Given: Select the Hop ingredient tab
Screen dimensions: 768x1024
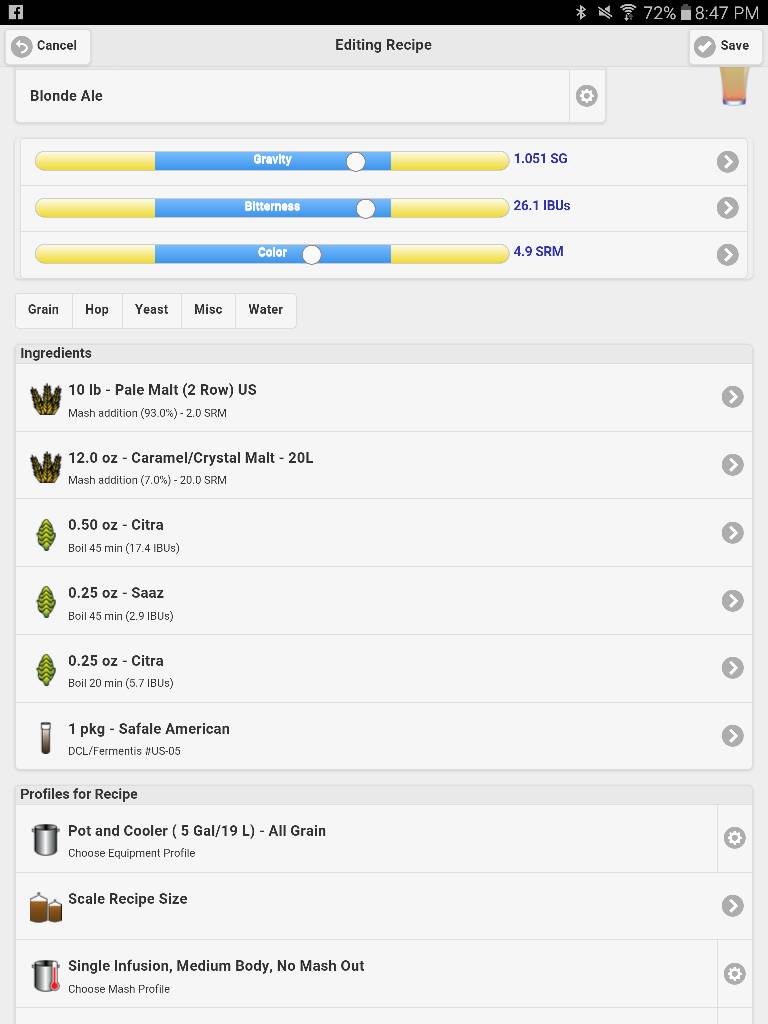Looking at the screenshot, I should [x=97, y=310].
